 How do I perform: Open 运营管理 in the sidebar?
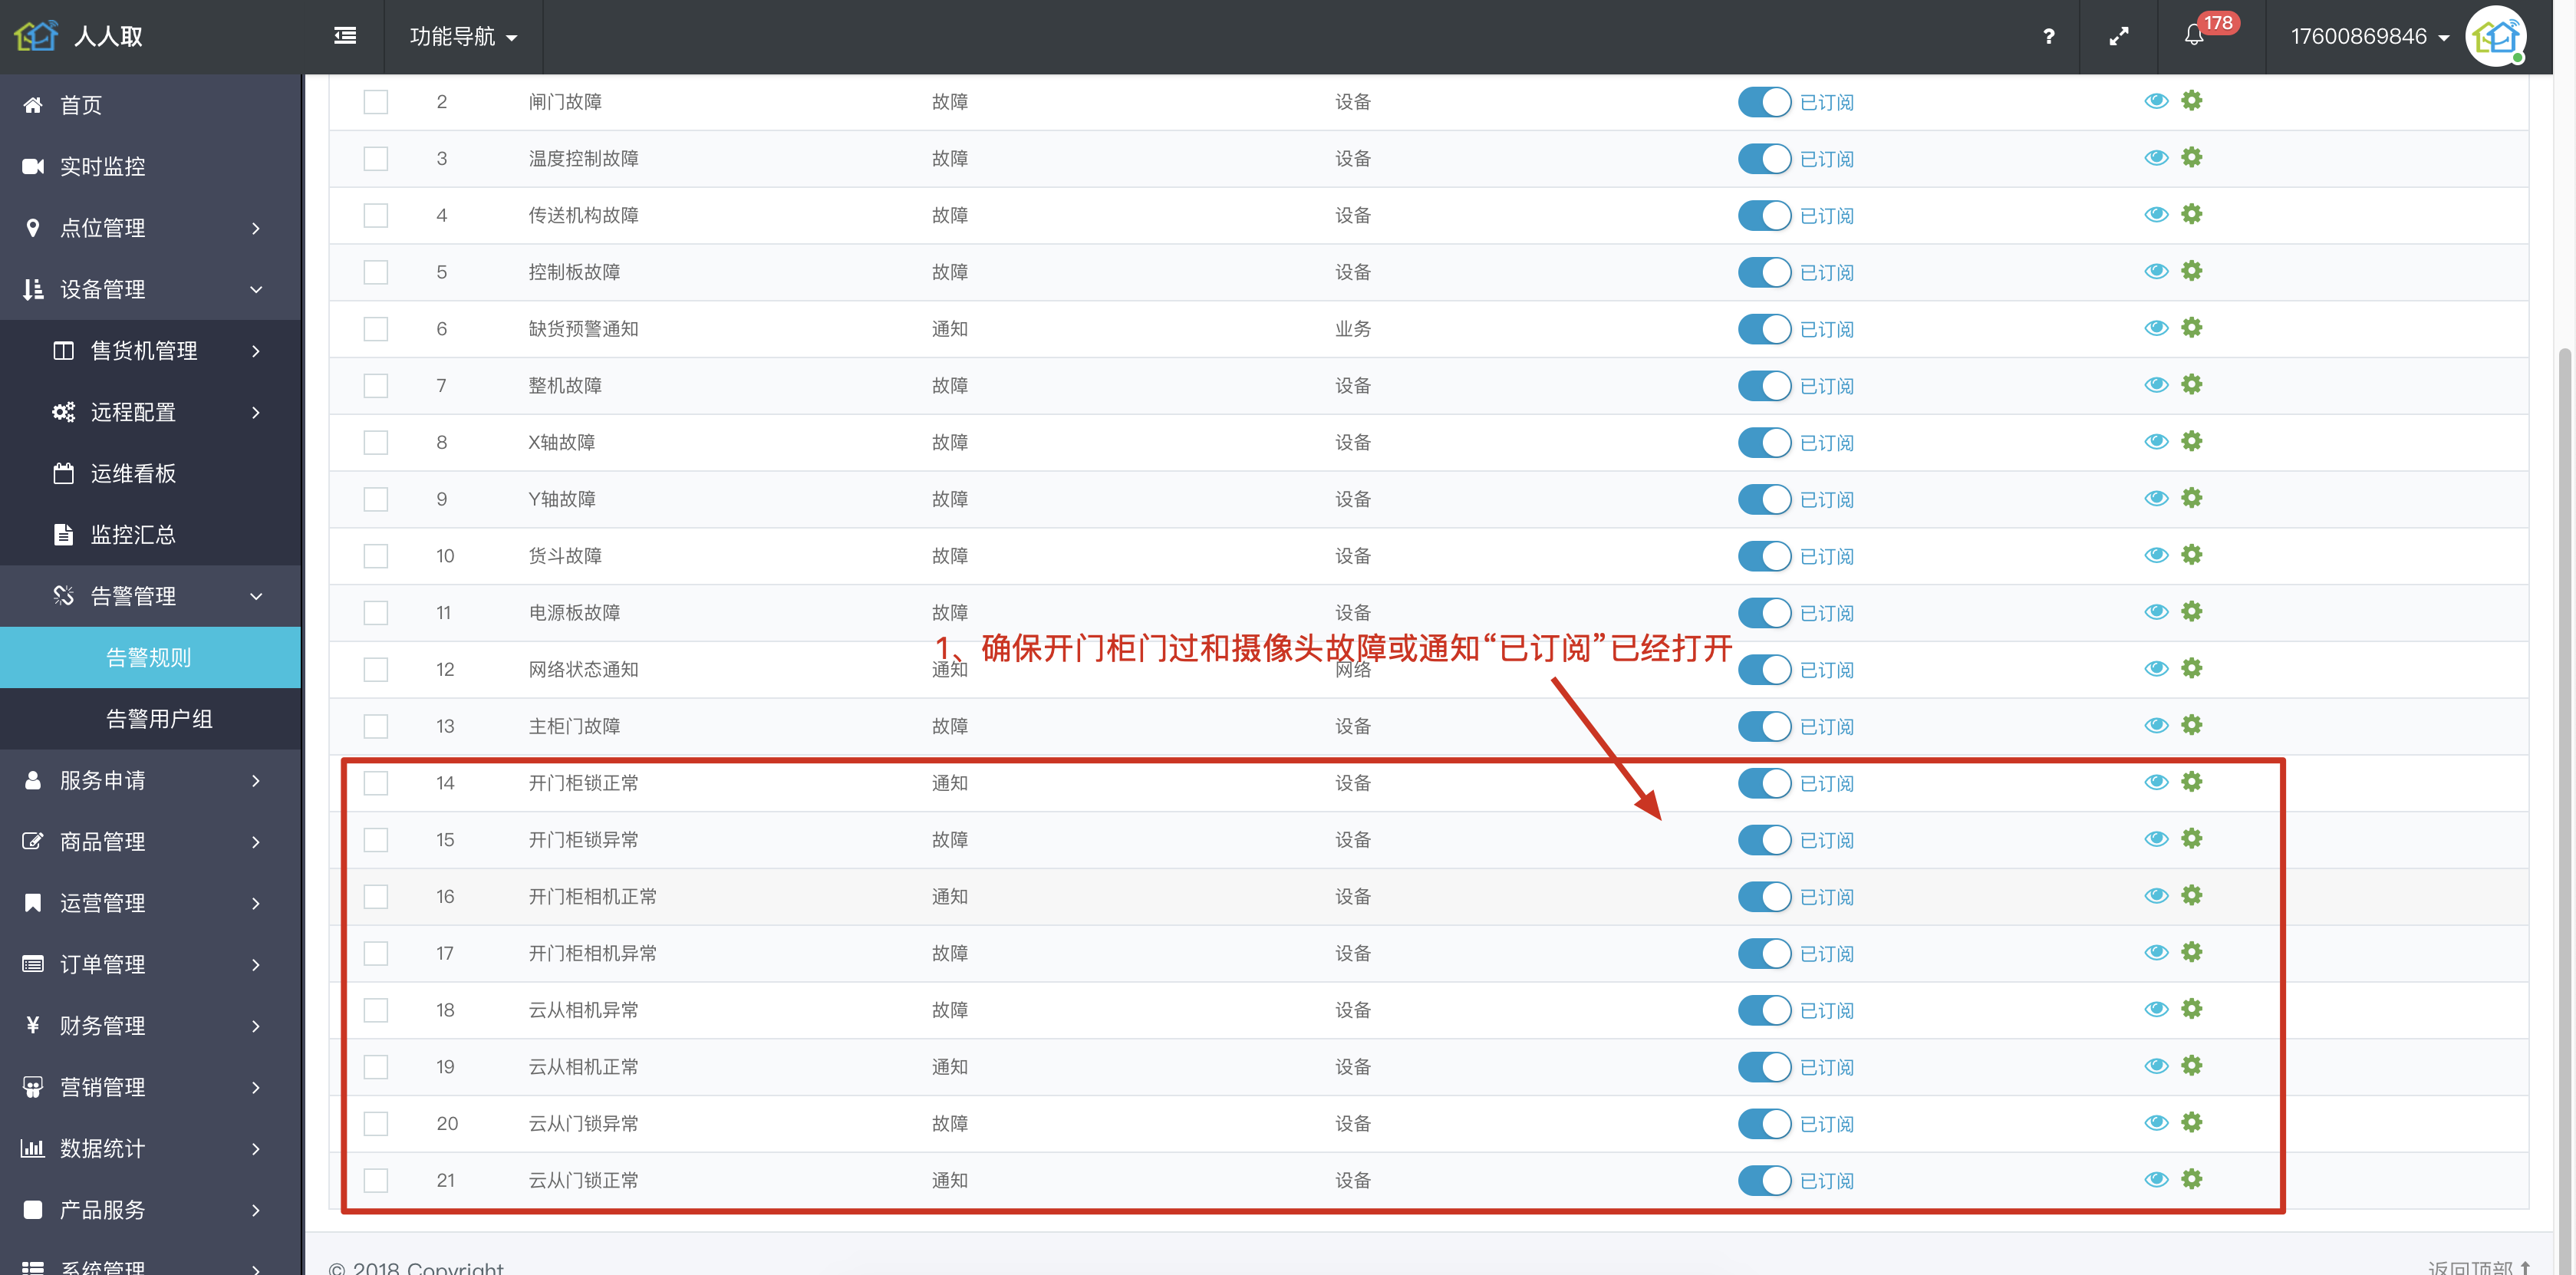[x=150, y=903]
